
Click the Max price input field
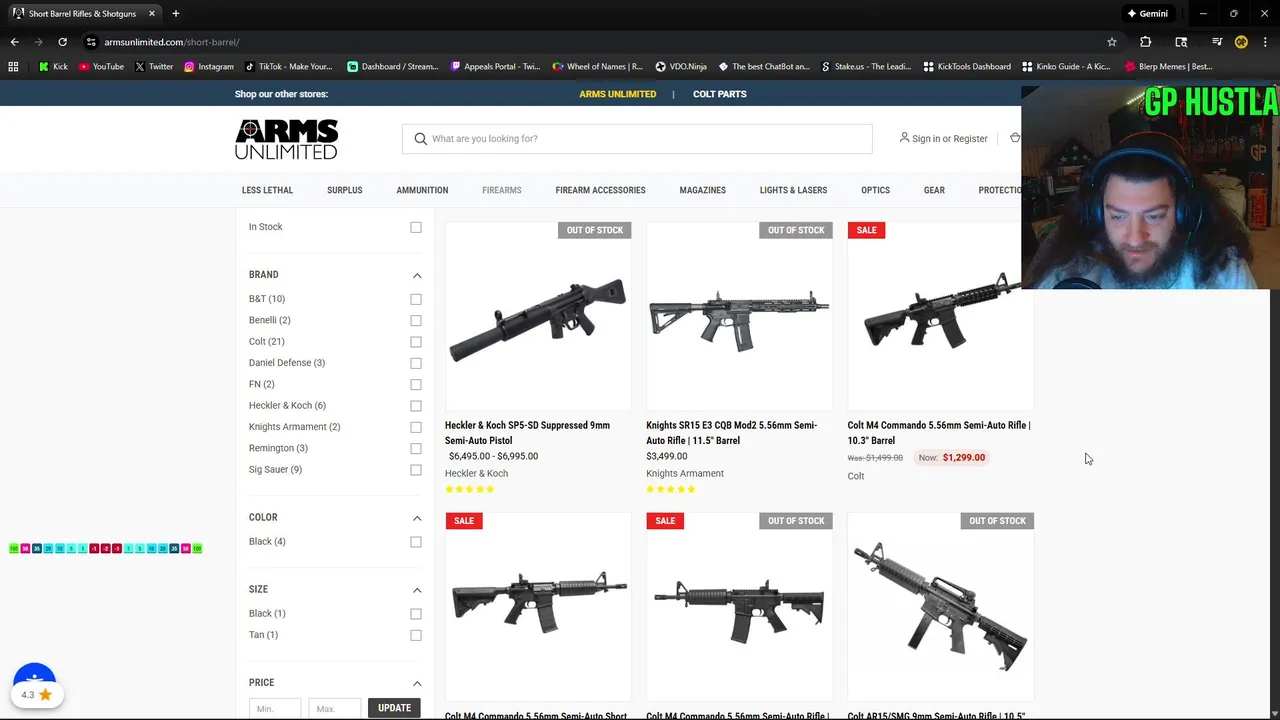(334, 708)
